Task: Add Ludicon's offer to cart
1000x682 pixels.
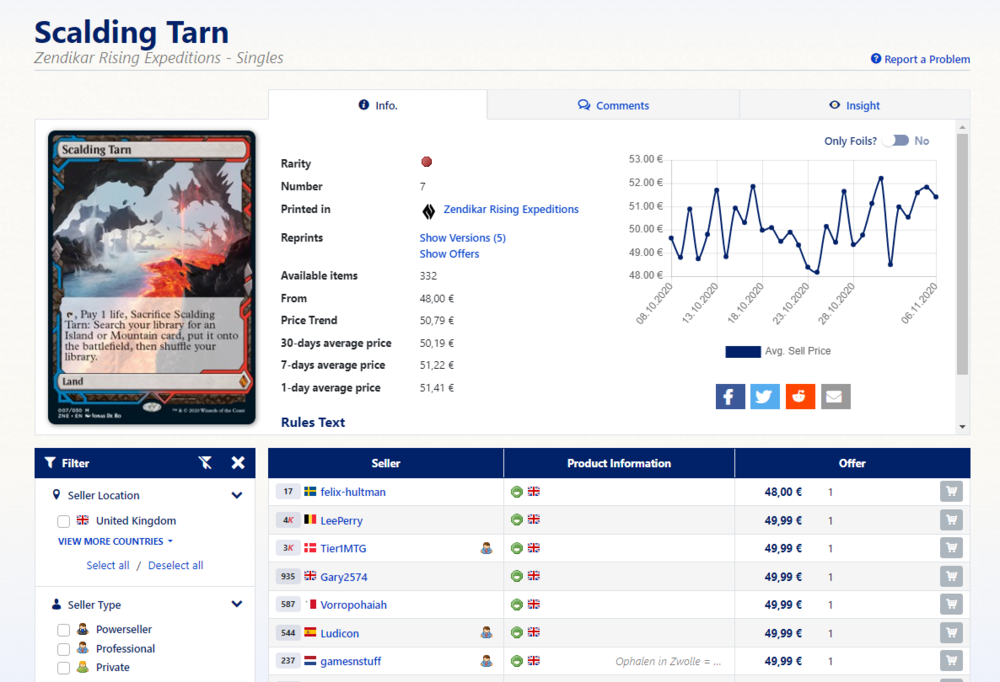Action: 951,633
